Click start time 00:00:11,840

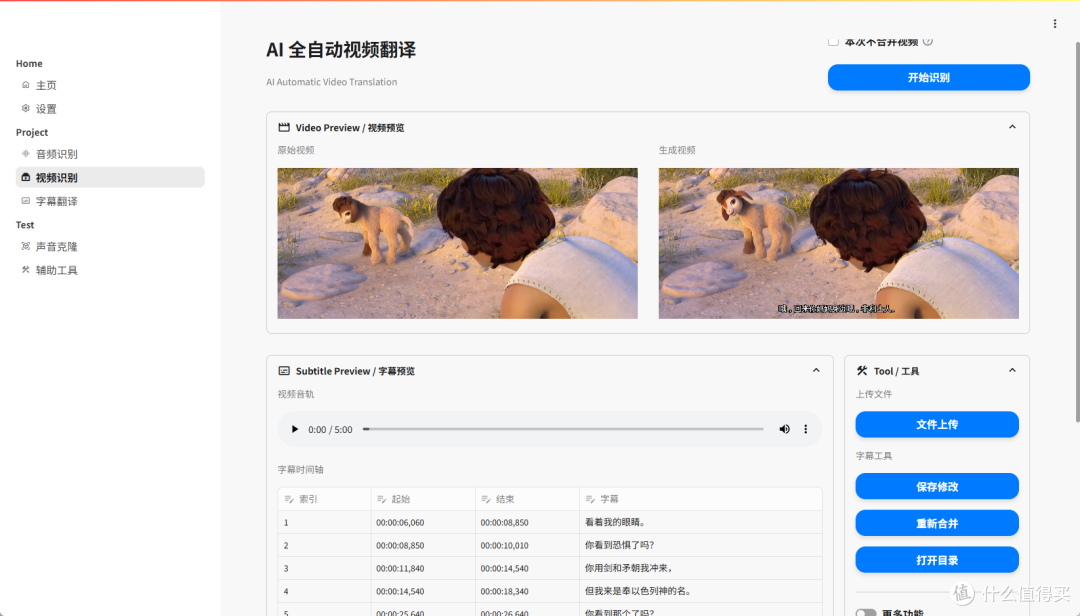[x=423, y=568]
